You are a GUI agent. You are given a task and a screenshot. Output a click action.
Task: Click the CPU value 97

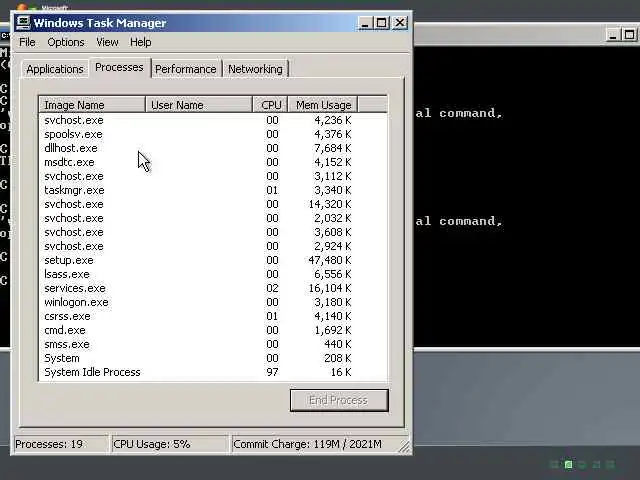(x=272, y=372)
